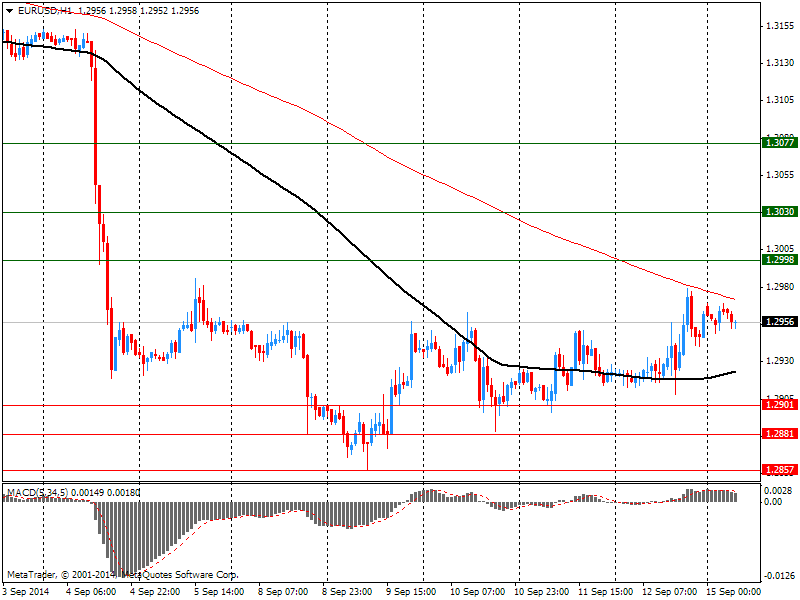Click the 1.2857 red support level label
Screen dimensions: 800x600
click(x=780, y=470)
